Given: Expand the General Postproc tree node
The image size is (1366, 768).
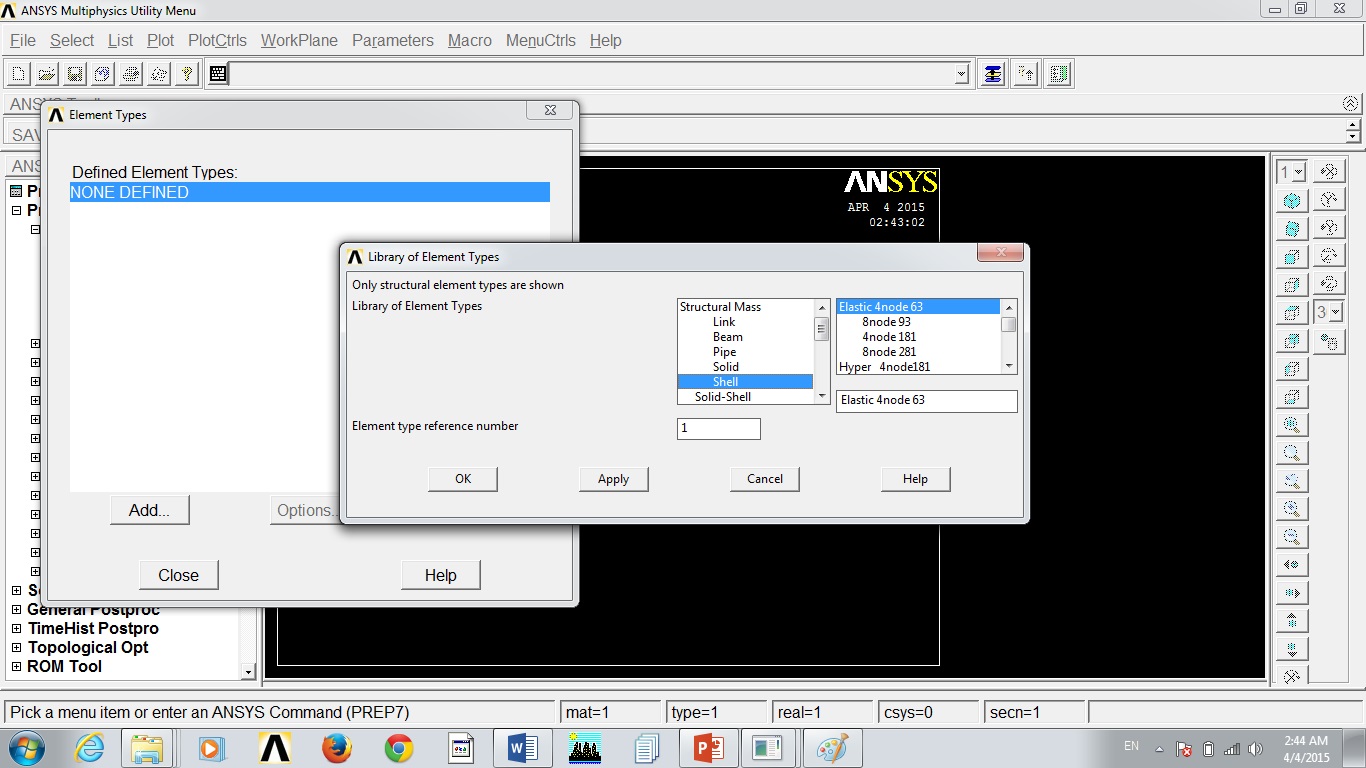Looking at the screenshot, I should (16, 610).
